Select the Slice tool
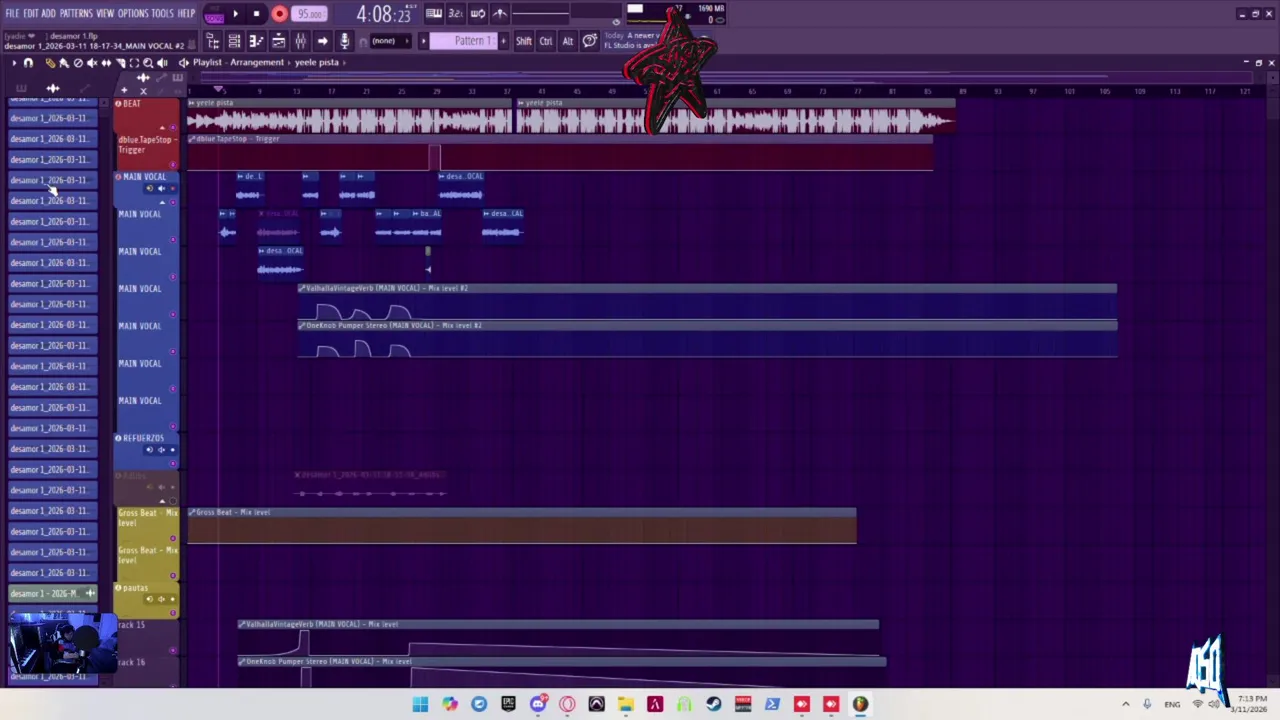Image resolution: width=1280 pixels, height=720 pixels. click(120, 63)
